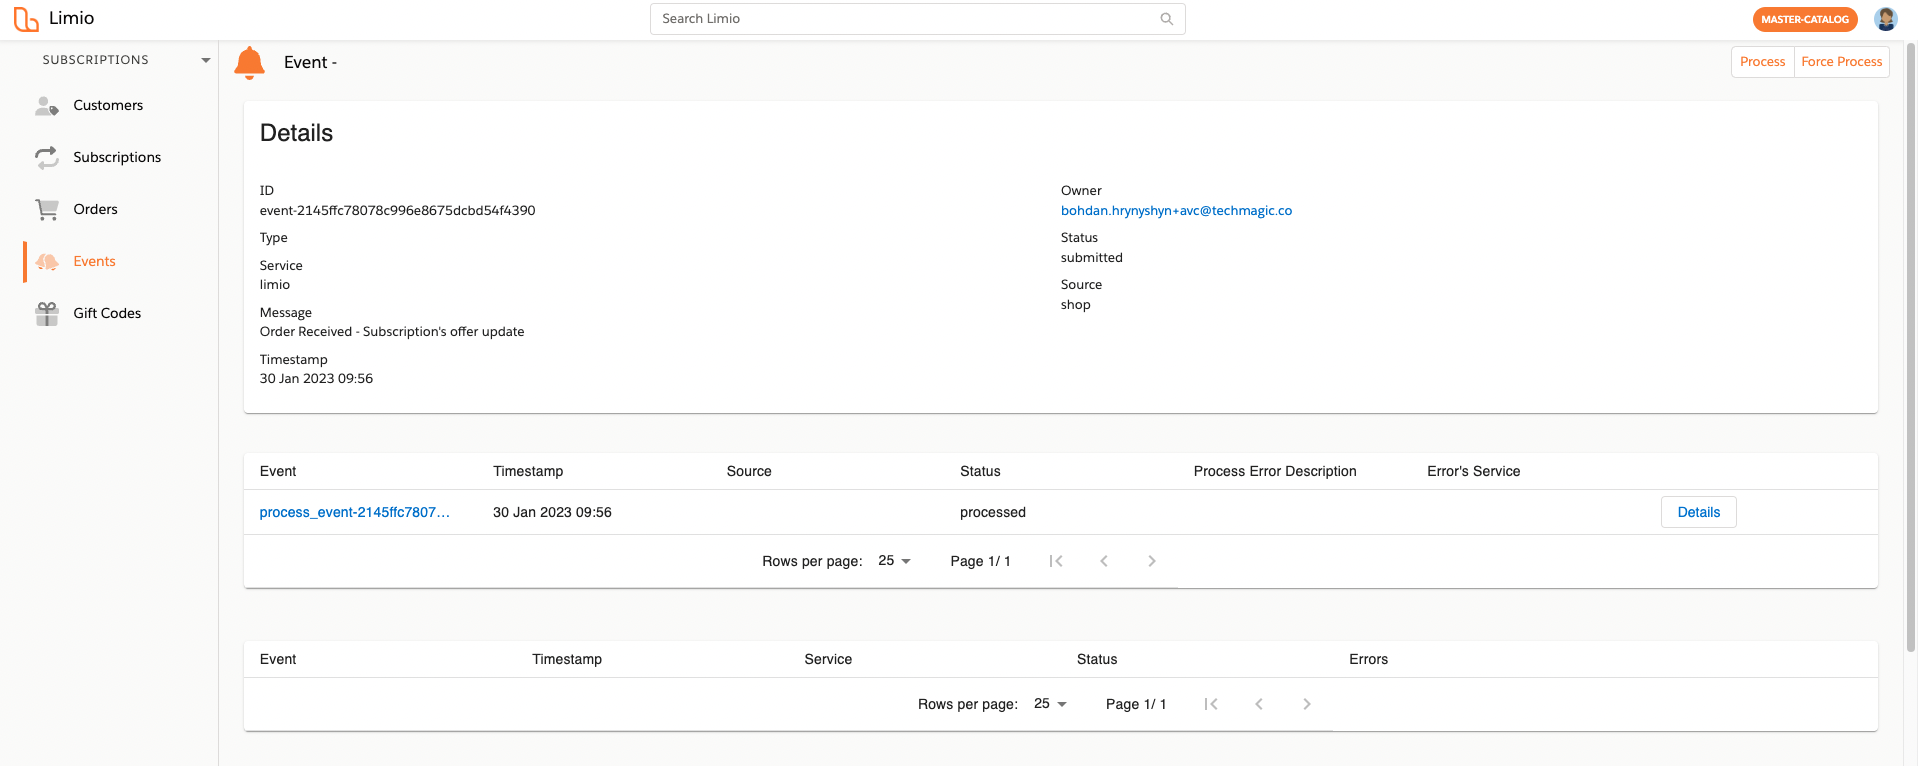Viewport: 1918px width, 766px height.
Task: Click the Limio logo icon
Action: [x=26, y=19]
